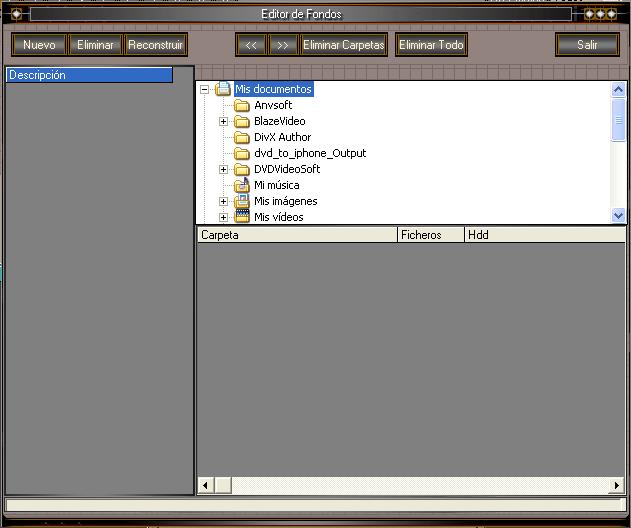Image resolution: width=631 pixels, height=528 pixels.
Task: Click the Mis imágenes pictures folder icon
Action: point(242,201)
